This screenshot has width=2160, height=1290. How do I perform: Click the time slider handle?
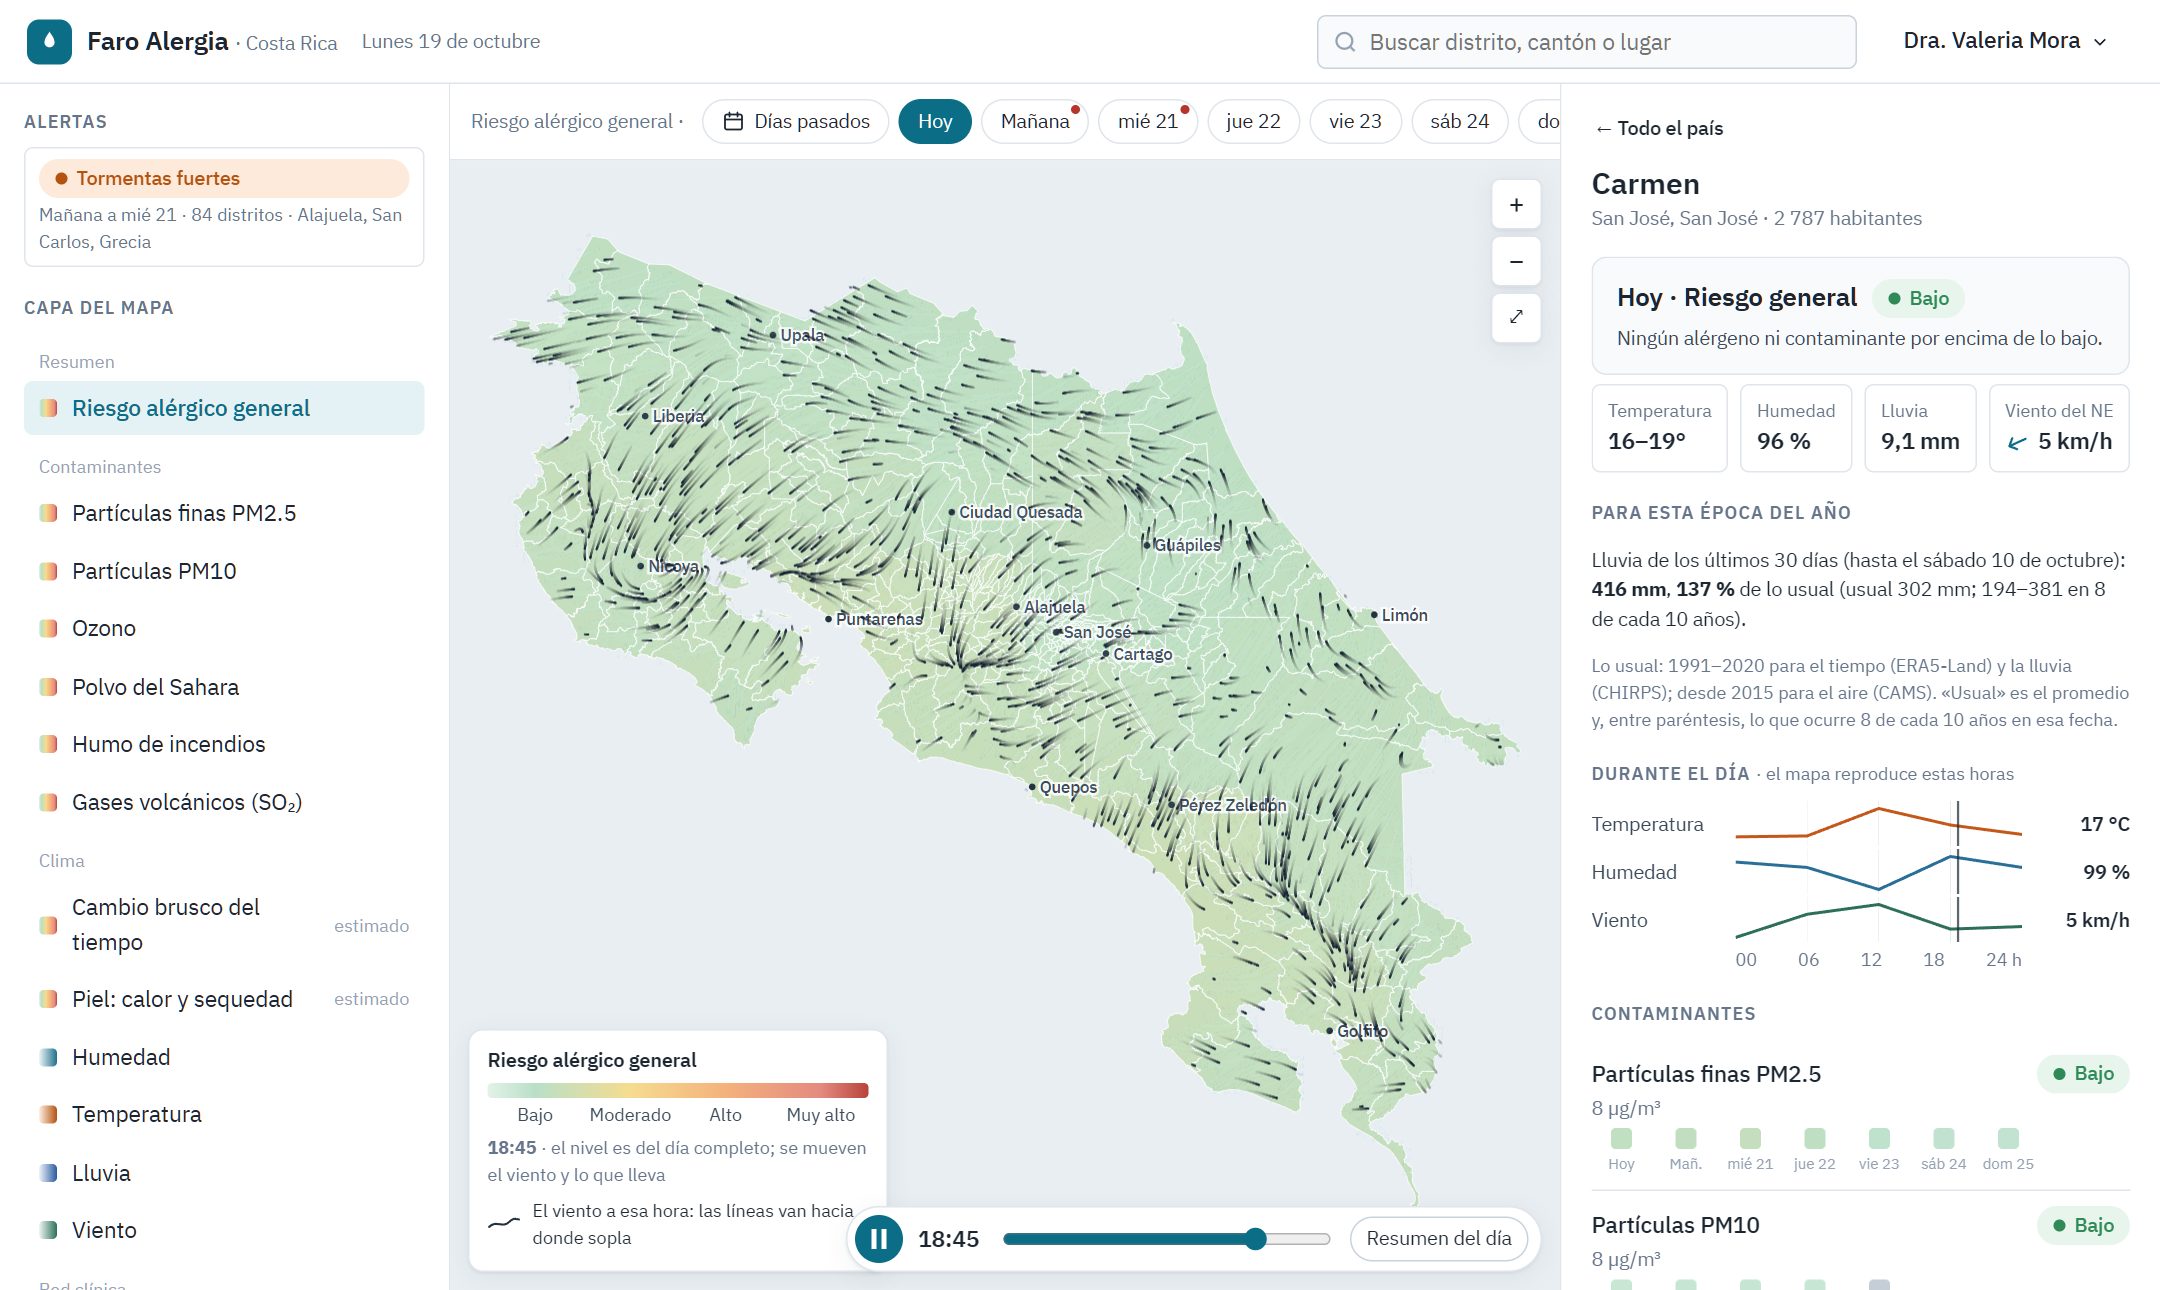[x=1256, y=1239]
